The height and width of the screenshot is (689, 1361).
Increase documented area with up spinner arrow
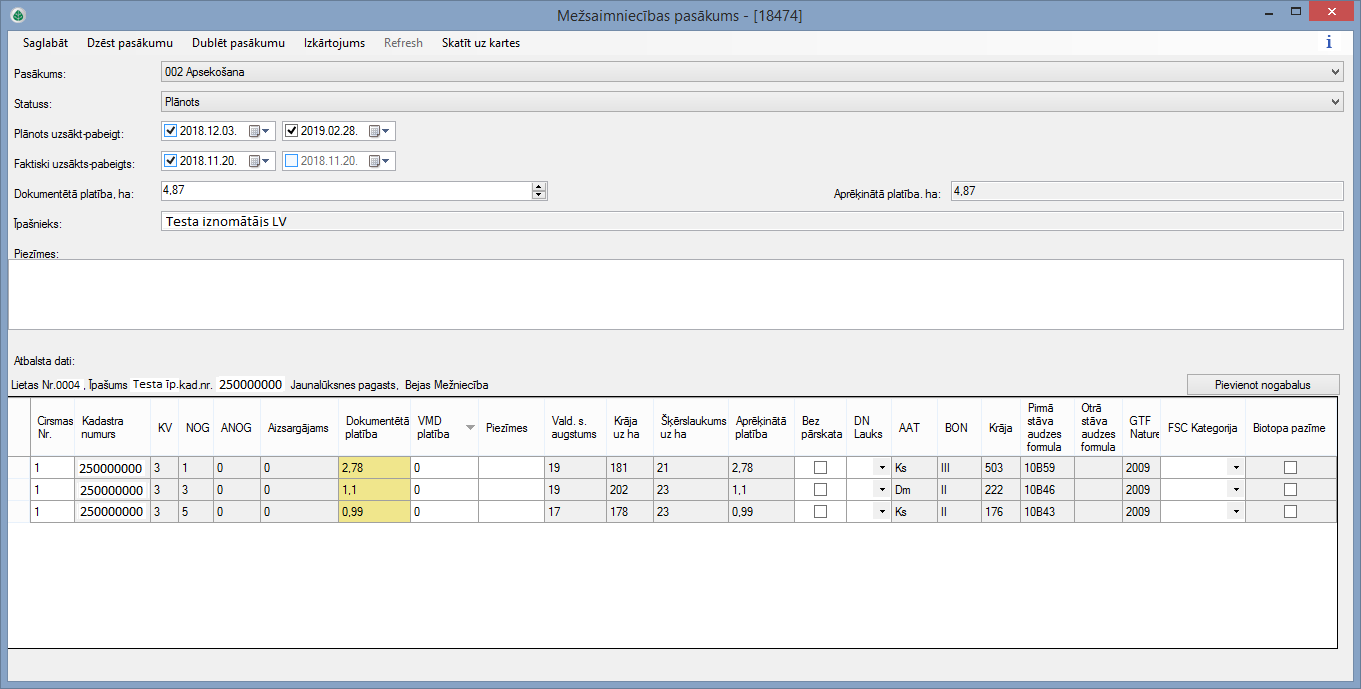(x=539, y=187)
